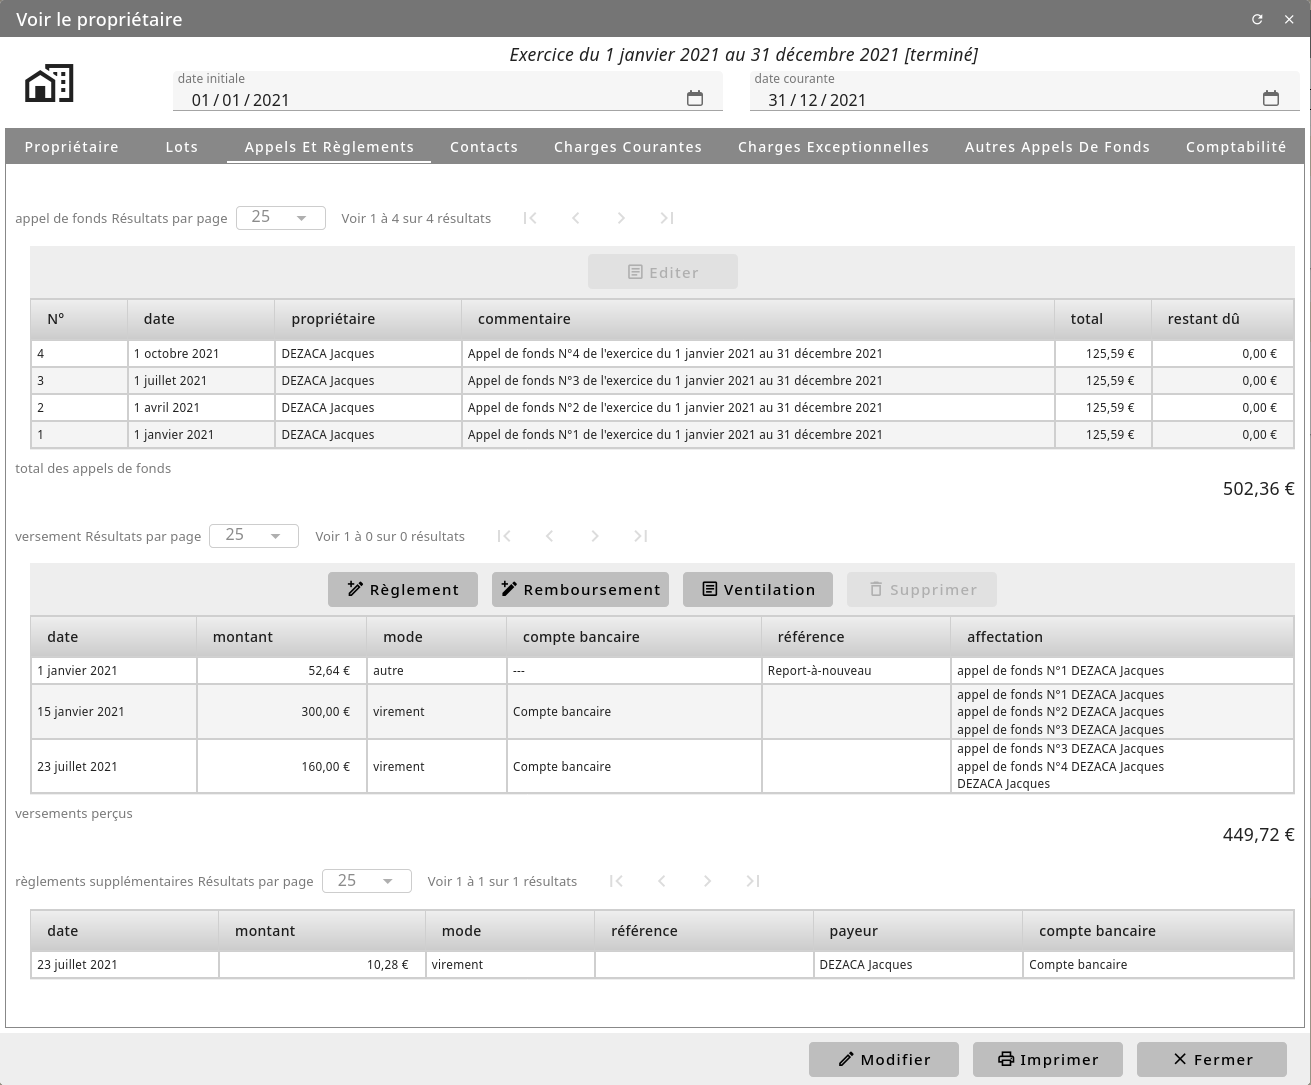Image resolution: width=1311 pixels, height=1085 pixels.
Task: Select the Appels Et Règlements tab
Action: tap(329, 147)
